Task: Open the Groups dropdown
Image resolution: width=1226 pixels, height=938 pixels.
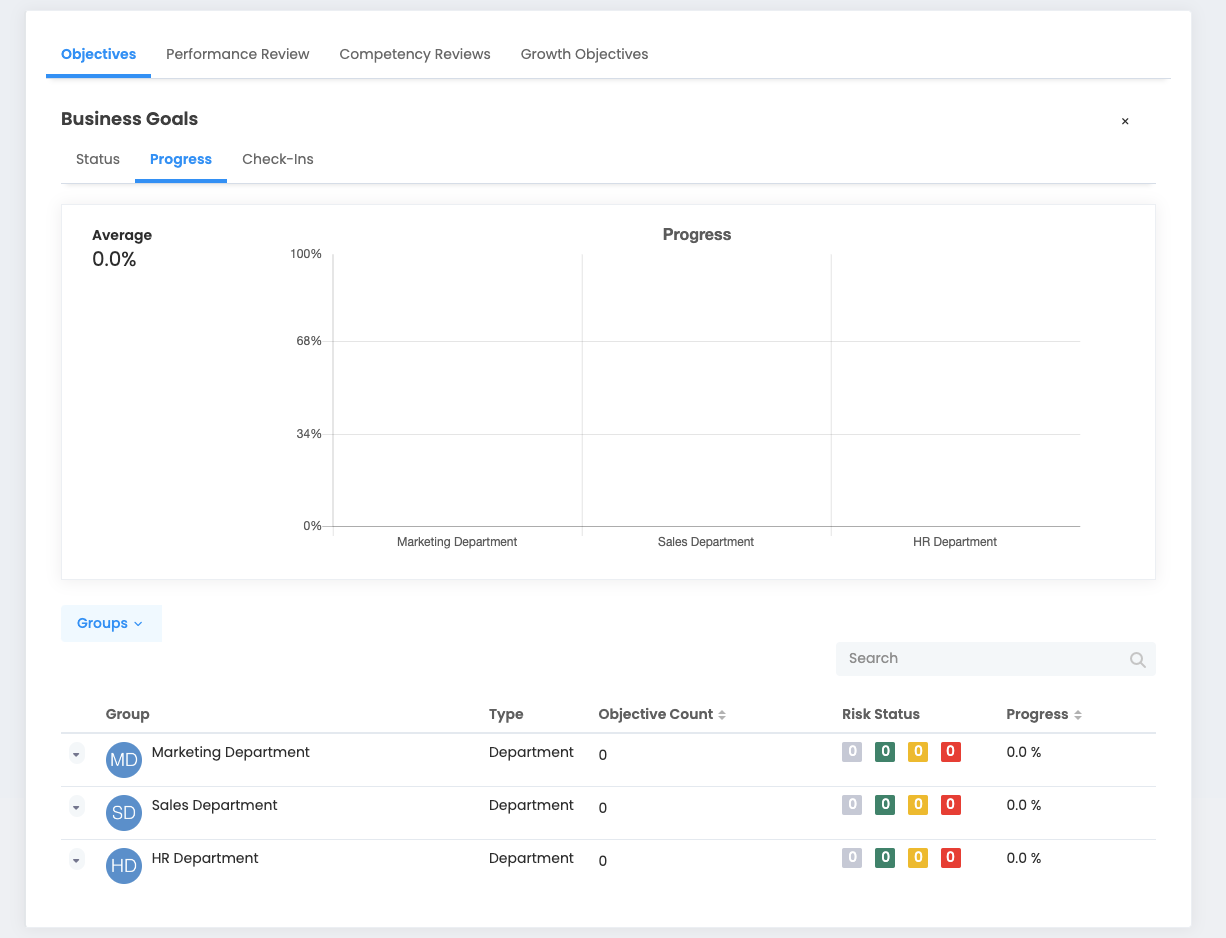Action: point(111,623)
